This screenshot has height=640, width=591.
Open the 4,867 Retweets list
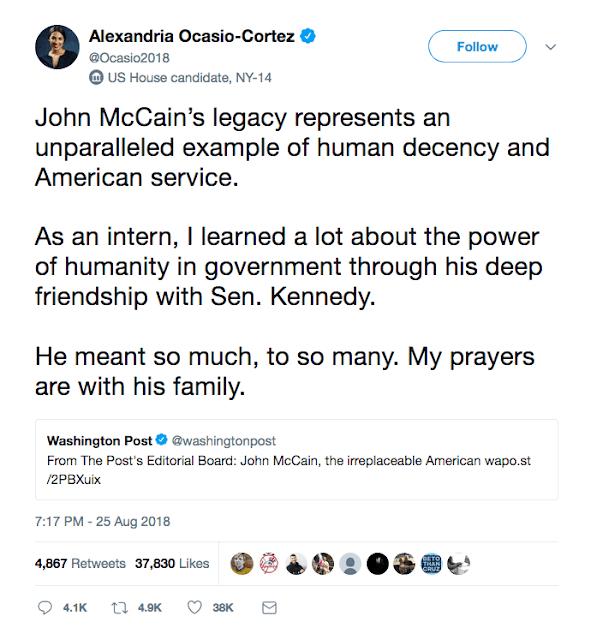point(80,564)
